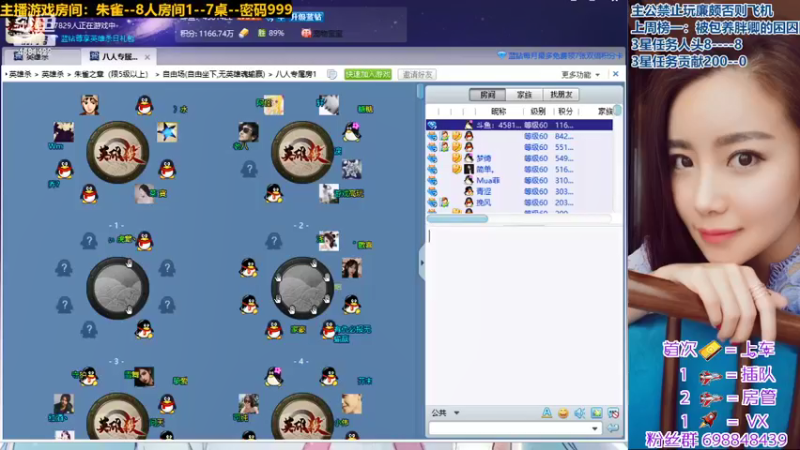Click the font style A icon in chat toolbar

(x=546, y=413)
